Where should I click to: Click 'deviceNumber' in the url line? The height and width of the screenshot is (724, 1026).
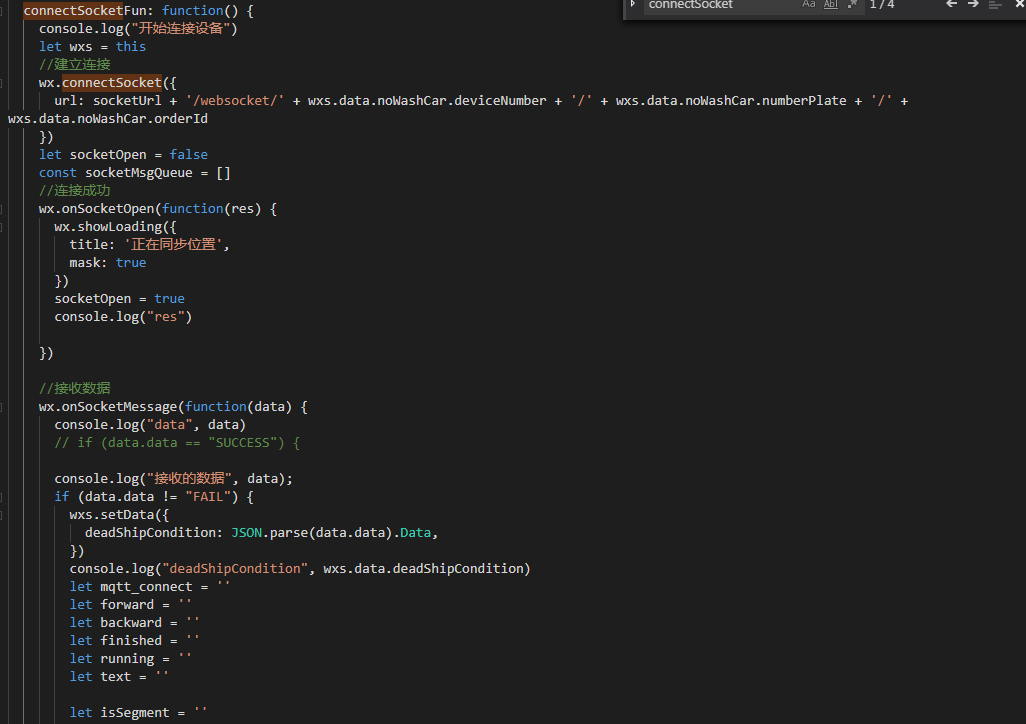pyautogui.click(x=500, y=101)
